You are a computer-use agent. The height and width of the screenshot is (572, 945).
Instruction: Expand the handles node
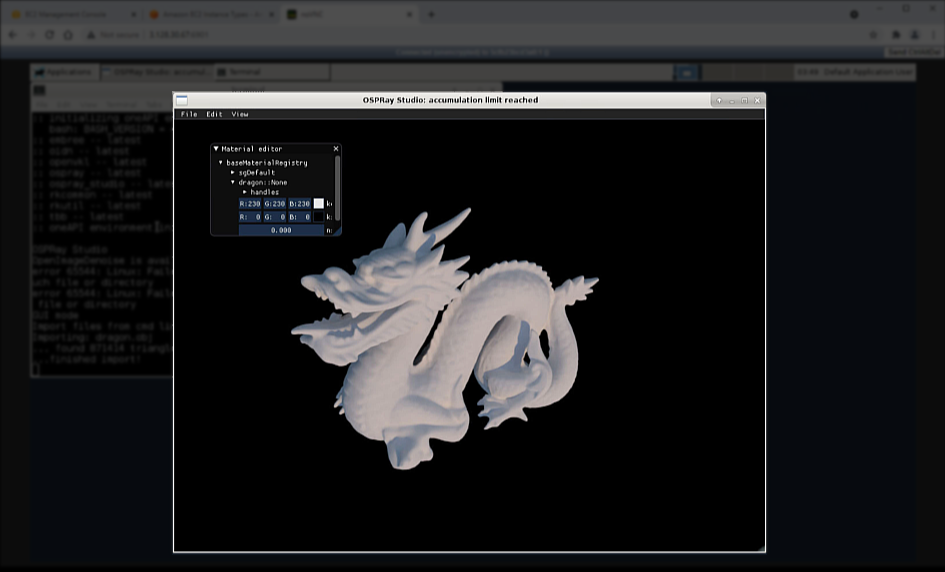[245, 192]
